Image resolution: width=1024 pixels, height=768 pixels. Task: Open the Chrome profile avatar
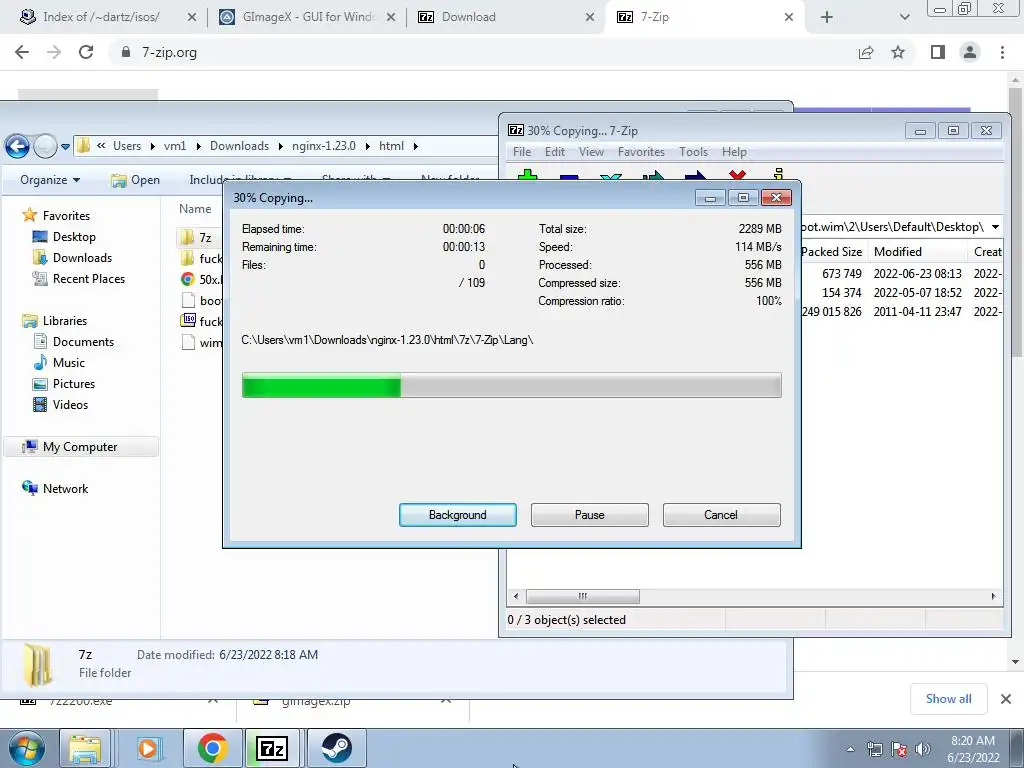tap(970, 52)
